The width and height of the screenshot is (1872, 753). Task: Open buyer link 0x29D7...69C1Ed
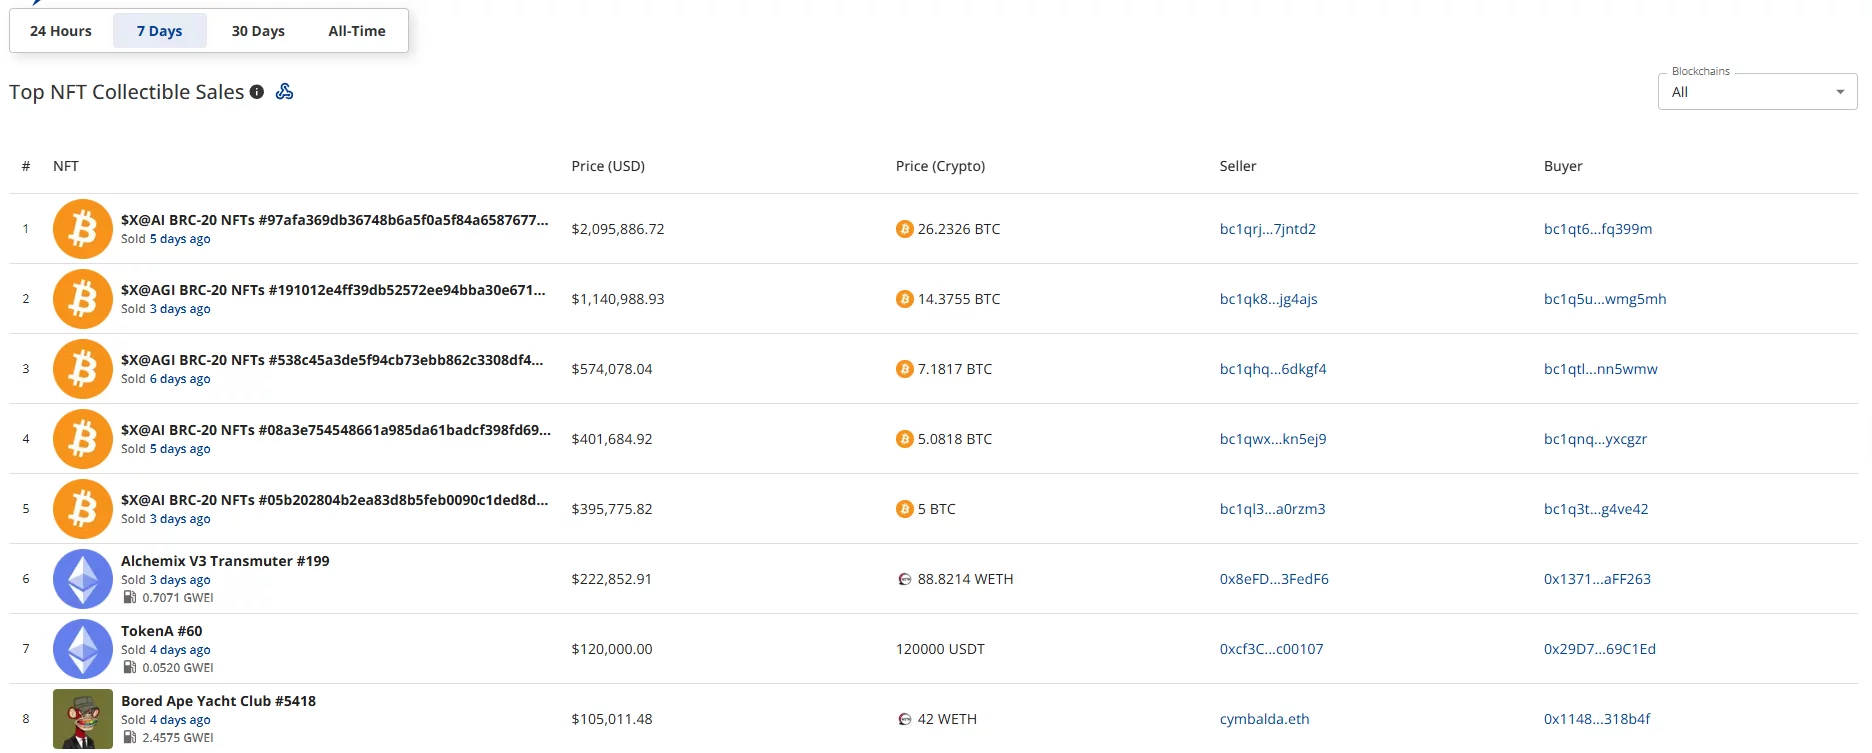pos(1600,649)
